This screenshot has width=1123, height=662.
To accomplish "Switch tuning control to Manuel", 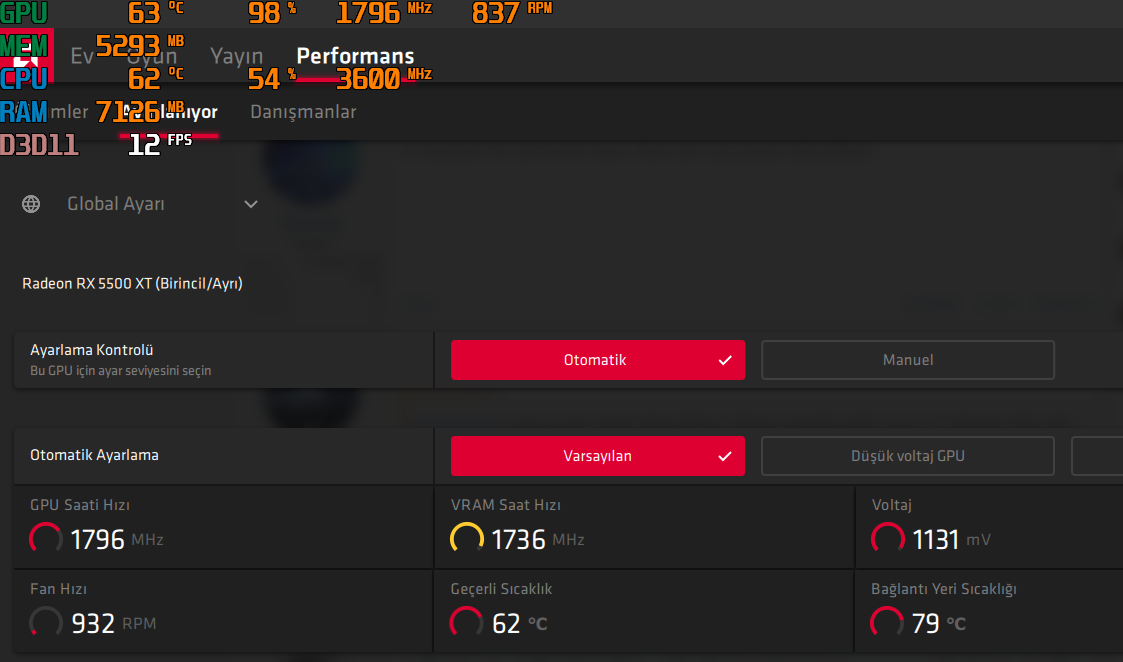I will click(908, 360).
